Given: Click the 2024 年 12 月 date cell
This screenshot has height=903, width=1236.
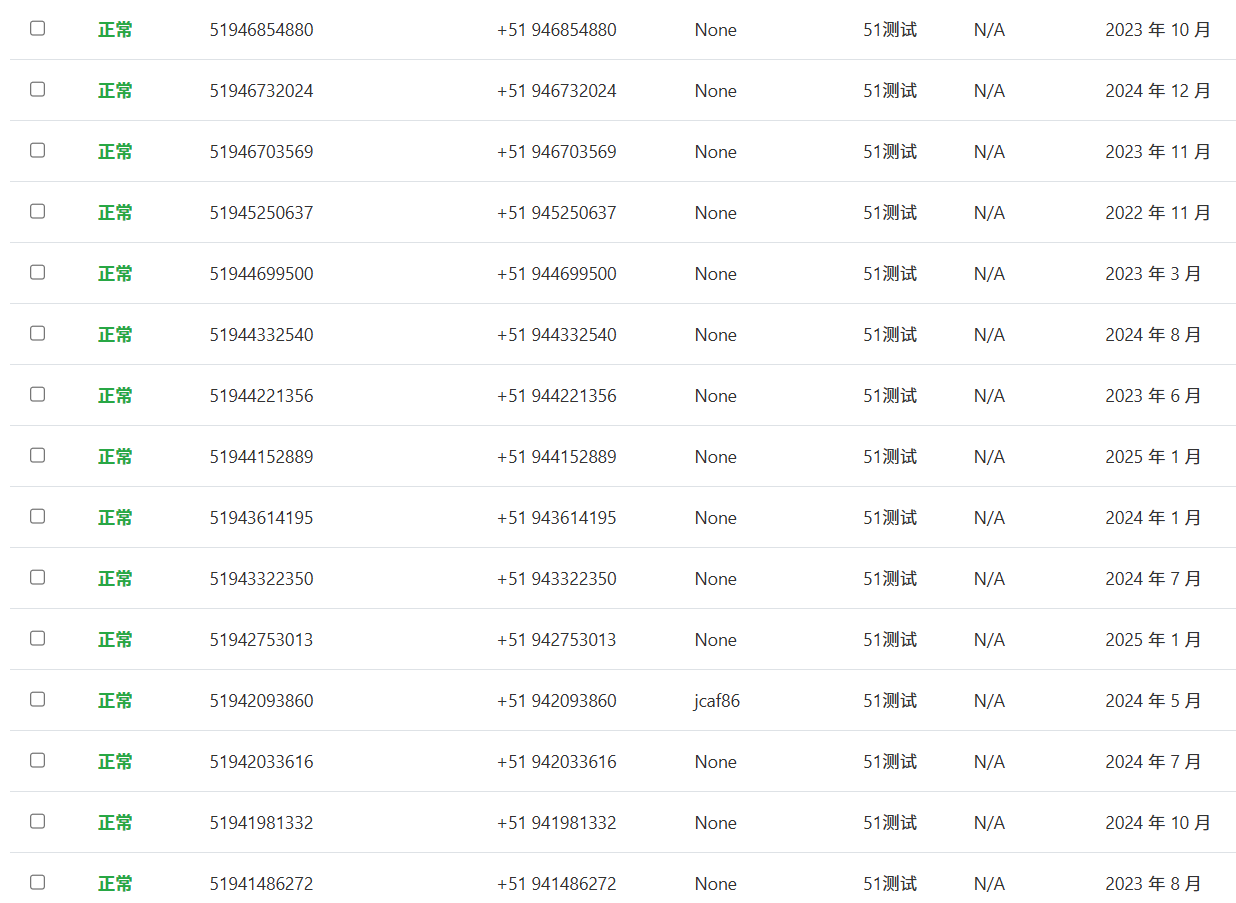Looking at the screenshot, I should [x=1157, y=91].
